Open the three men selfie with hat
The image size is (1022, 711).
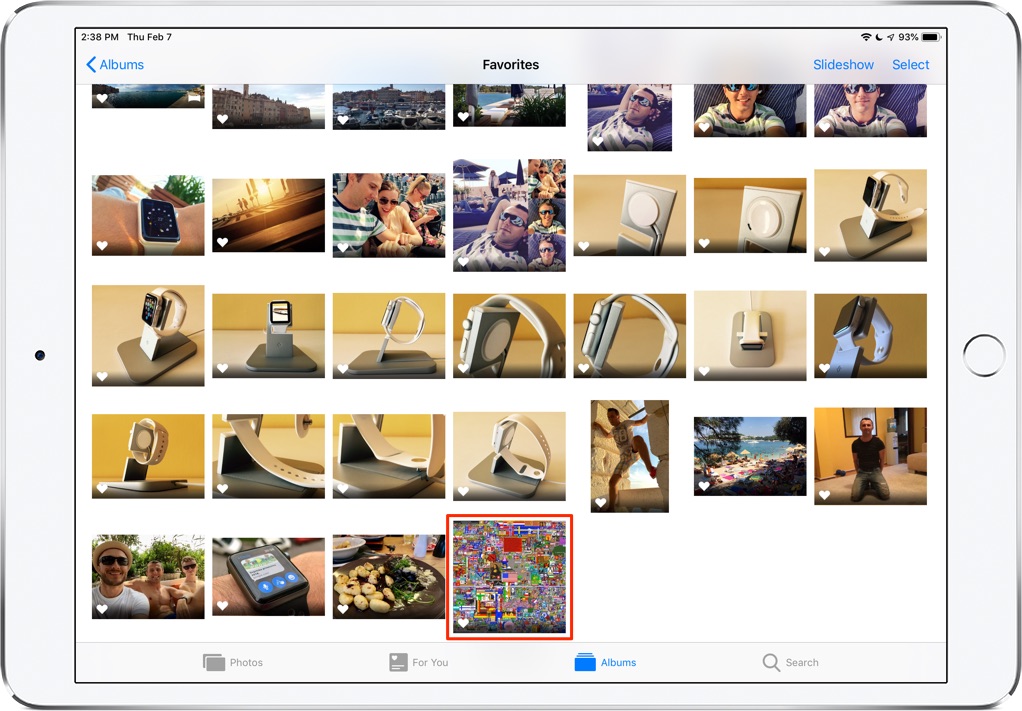coord(148,576)
